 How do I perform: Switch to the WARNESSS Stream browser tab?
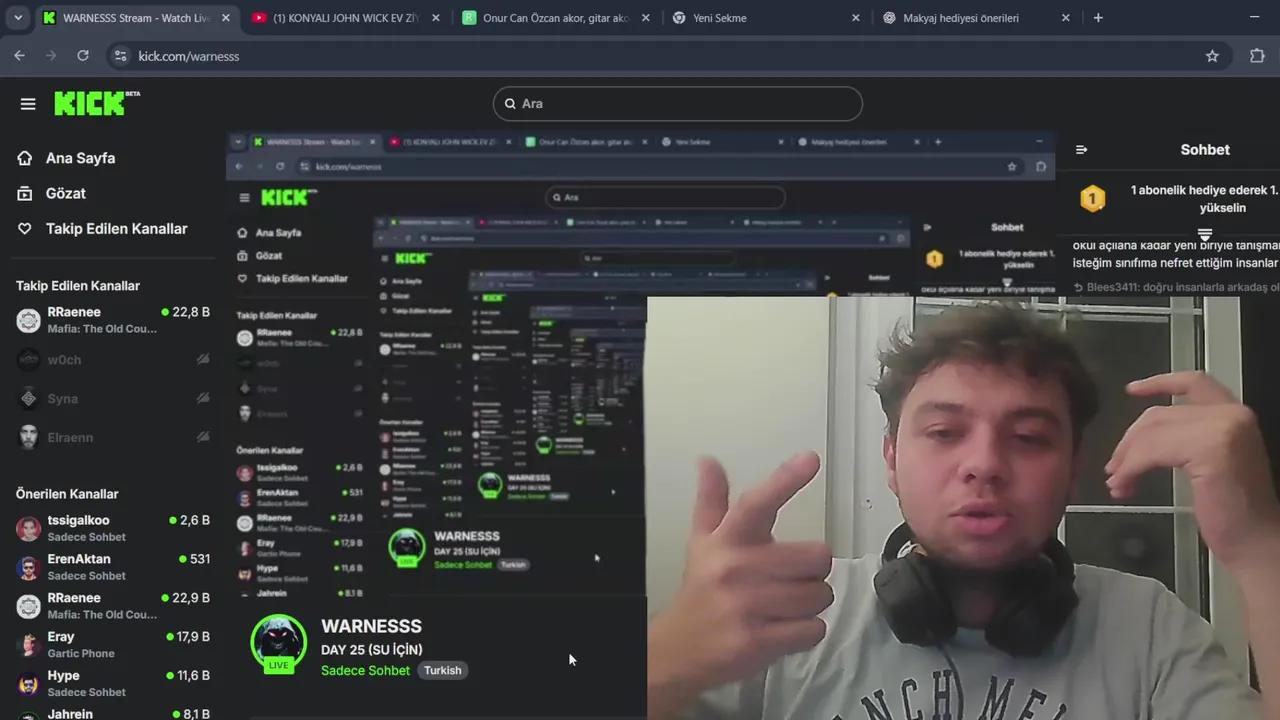click(136, 18)
